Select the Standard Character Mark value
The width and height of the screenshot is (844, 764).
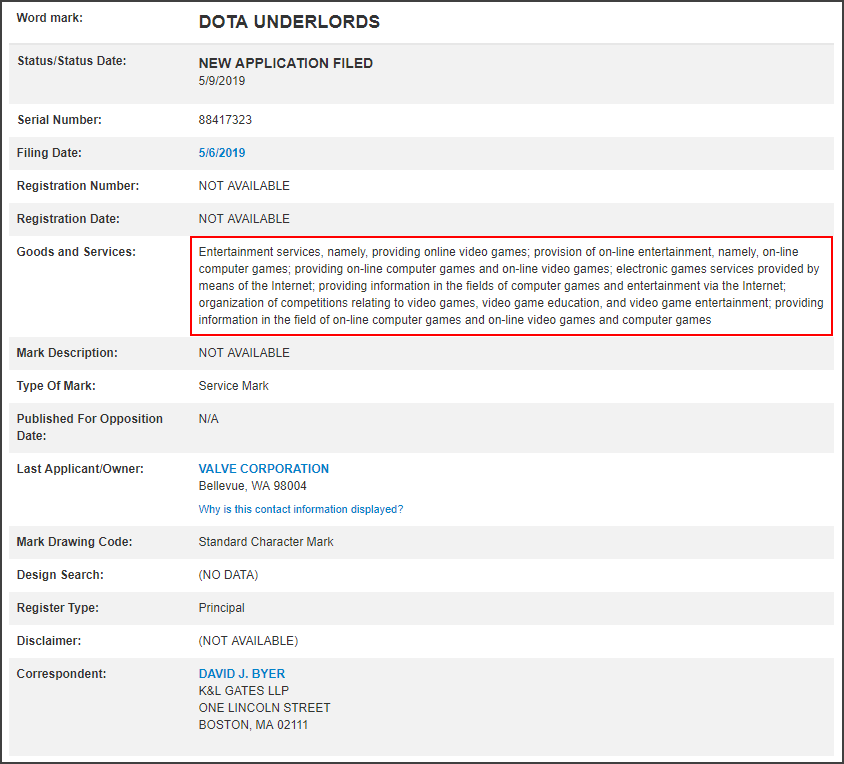pos(266,542)
